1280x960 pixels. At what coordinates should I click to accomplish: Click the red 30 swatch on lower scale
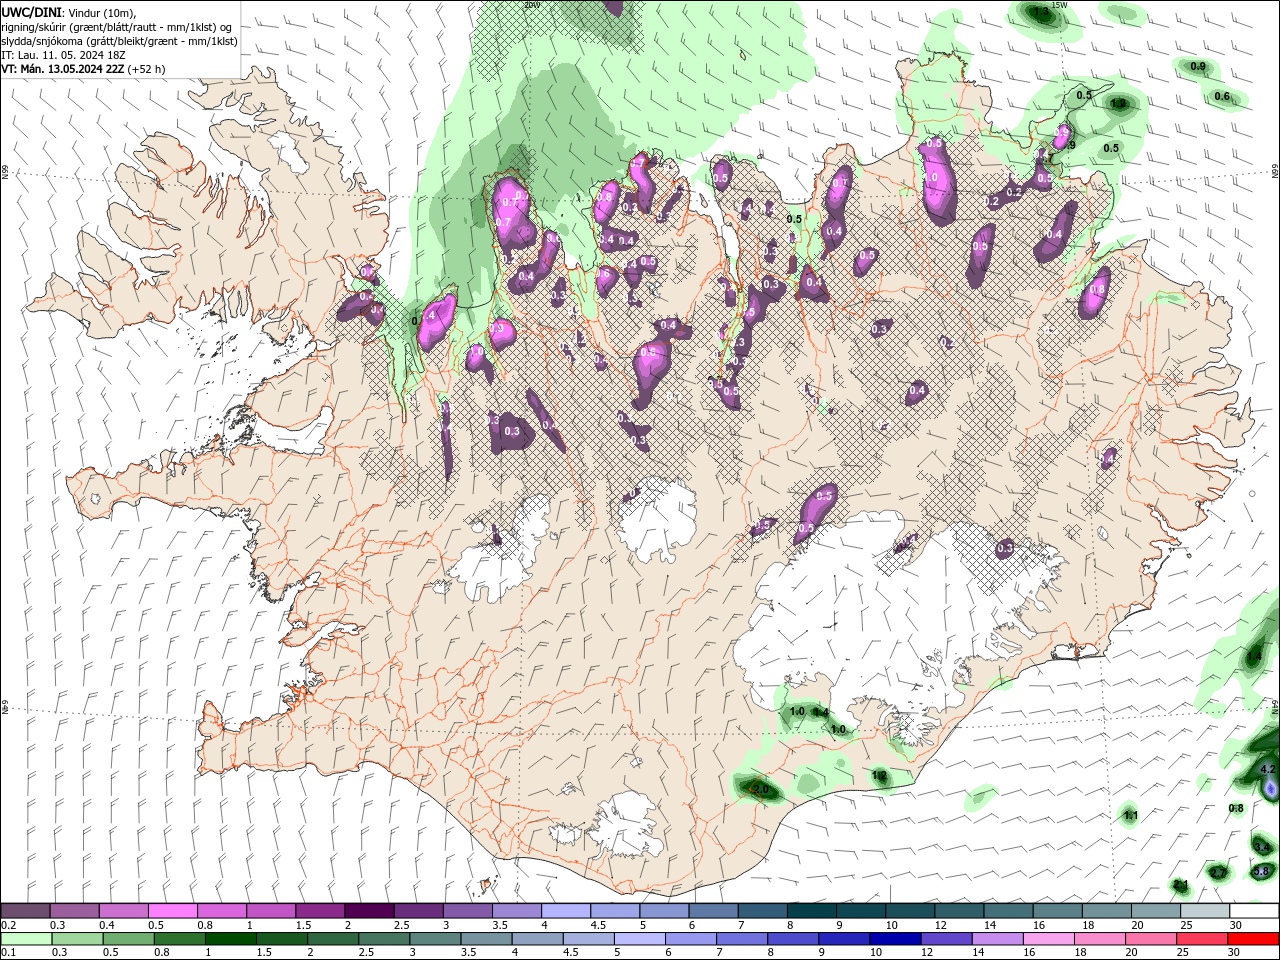pyautogui.click(x=1254, y=939)
